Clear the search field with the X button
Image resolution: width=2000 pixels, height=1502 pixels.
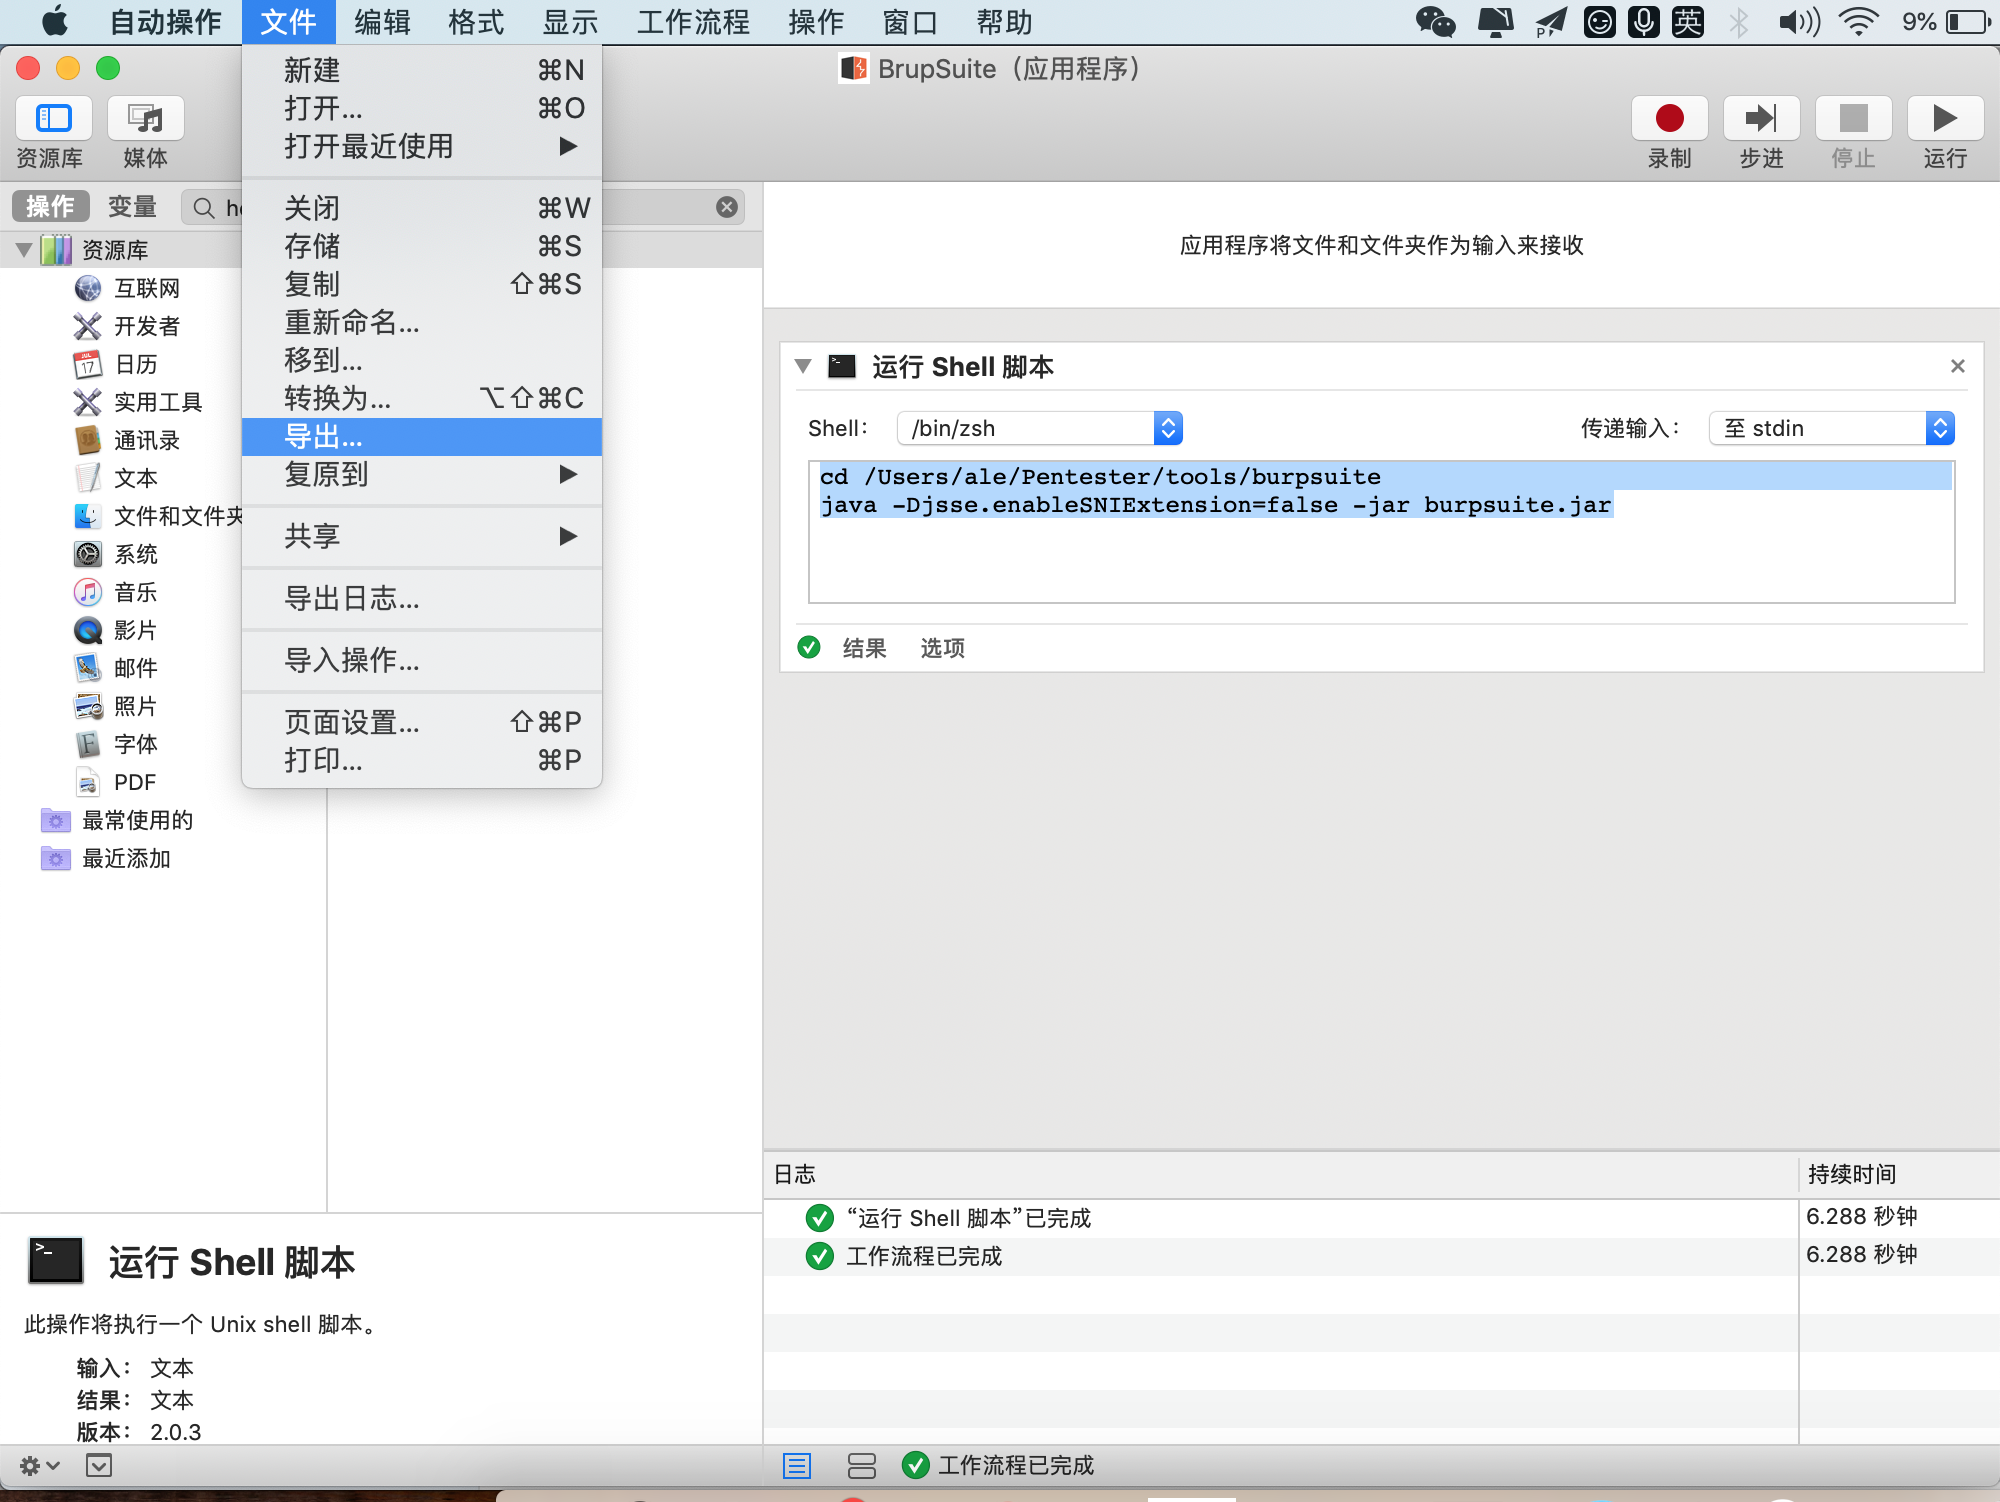click(727, 207)
